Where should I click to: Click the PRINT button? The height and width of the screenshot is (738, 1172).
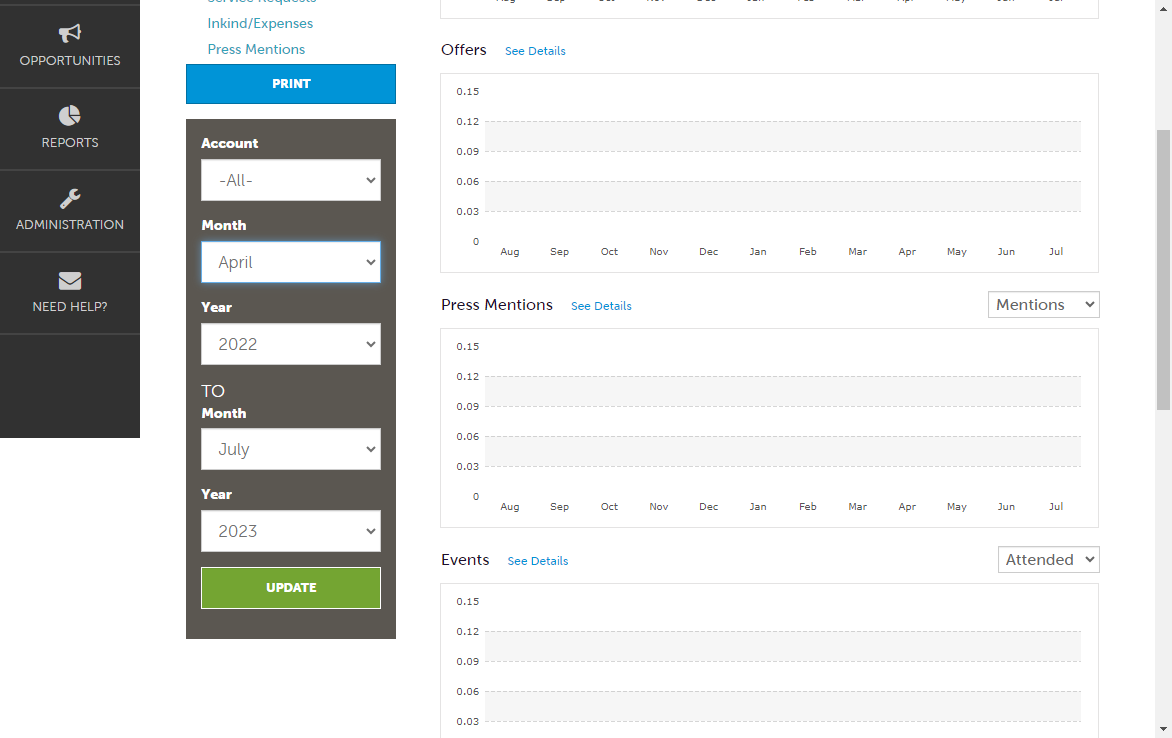(x=291, y=84)
